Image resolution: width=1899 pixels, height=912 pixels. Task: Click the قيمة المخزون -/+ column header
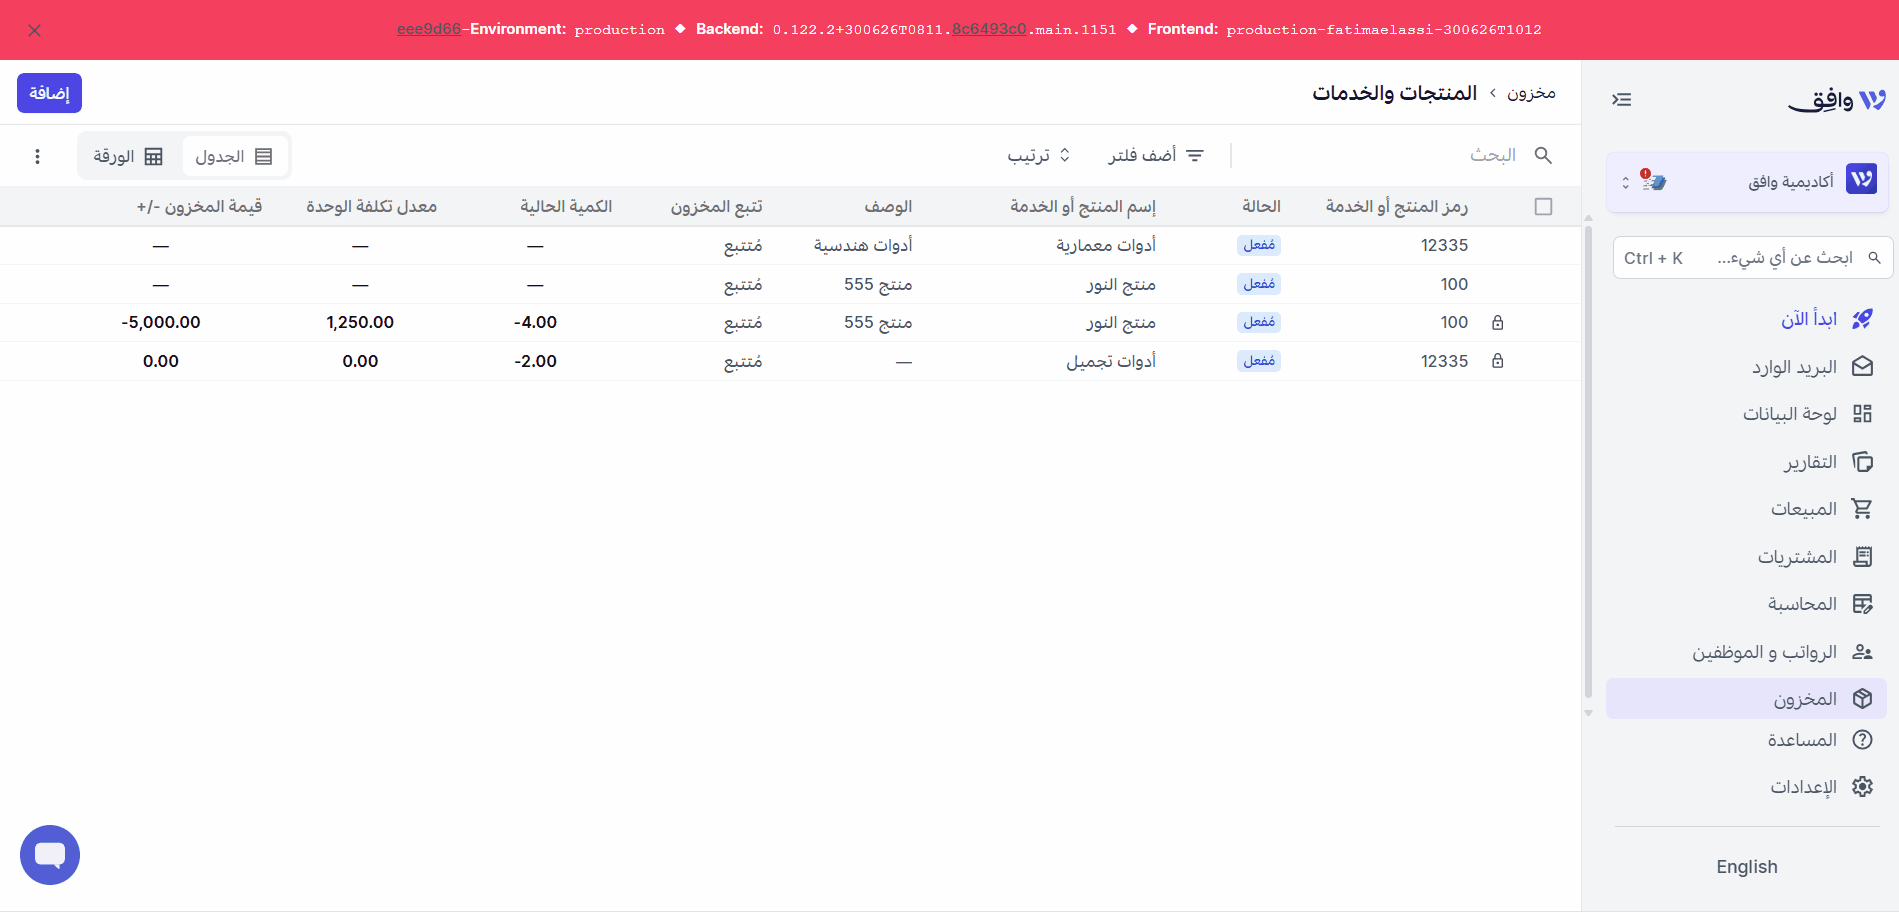coord(199,207)
